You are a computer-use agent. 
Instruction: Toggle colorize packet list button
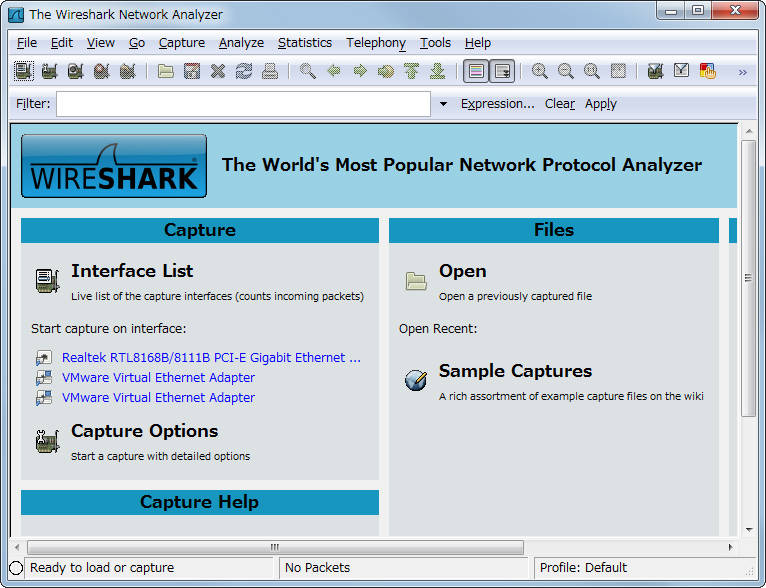476,71
